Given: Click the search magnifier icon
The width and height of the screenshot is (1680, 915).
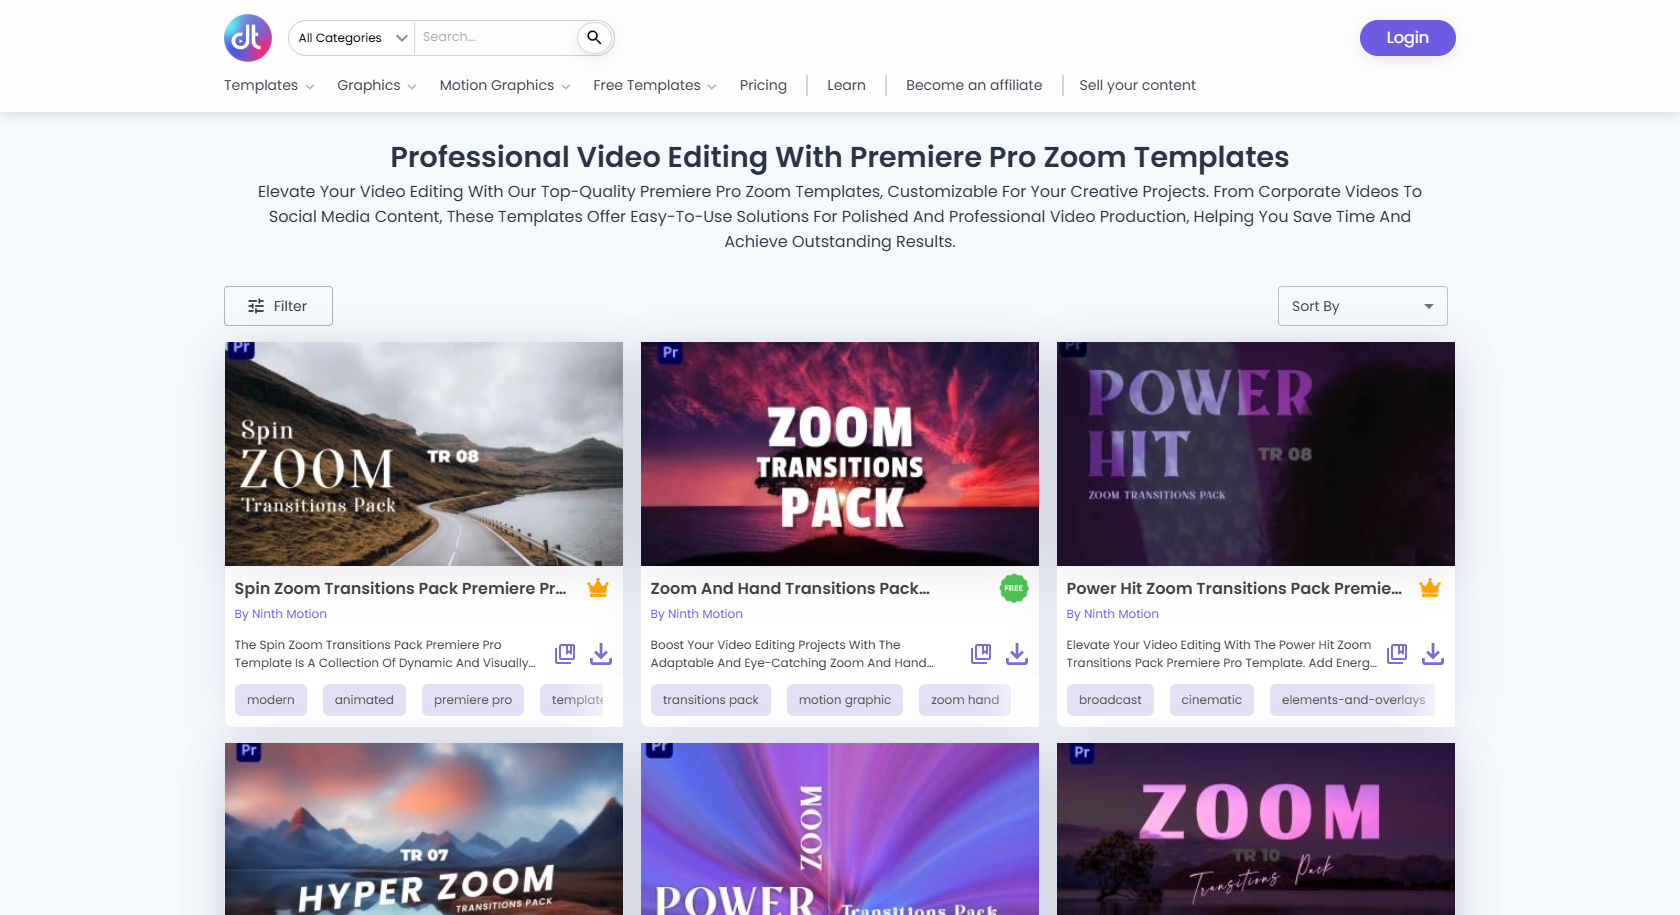Looking at the screenshot, I should [594, 38].
